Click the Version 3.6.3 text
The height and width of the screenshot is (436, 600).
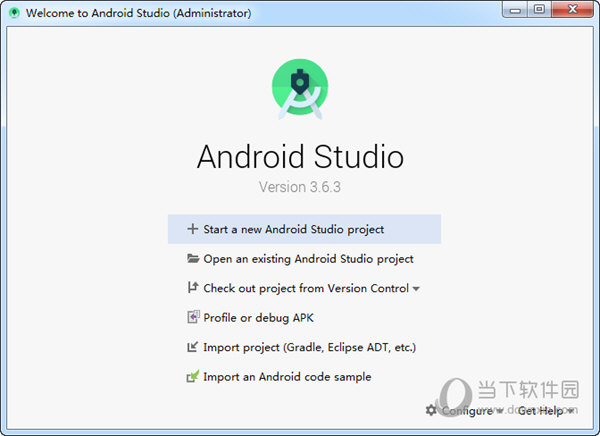click(x=300, y=187)
